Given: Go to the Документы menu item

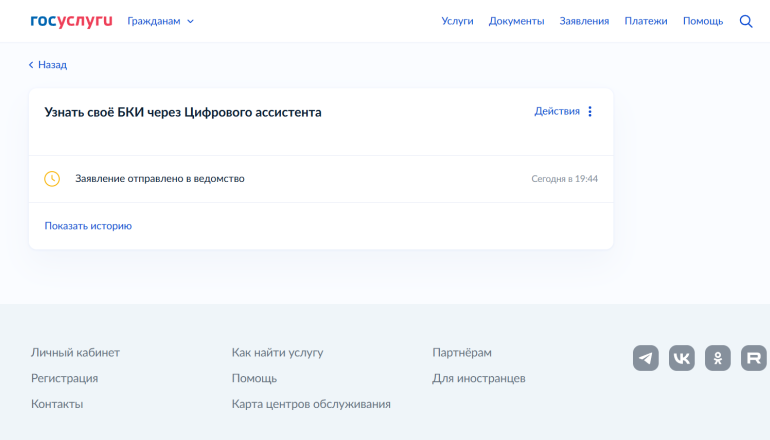Looking at the screenshot, I should point(516,21).
